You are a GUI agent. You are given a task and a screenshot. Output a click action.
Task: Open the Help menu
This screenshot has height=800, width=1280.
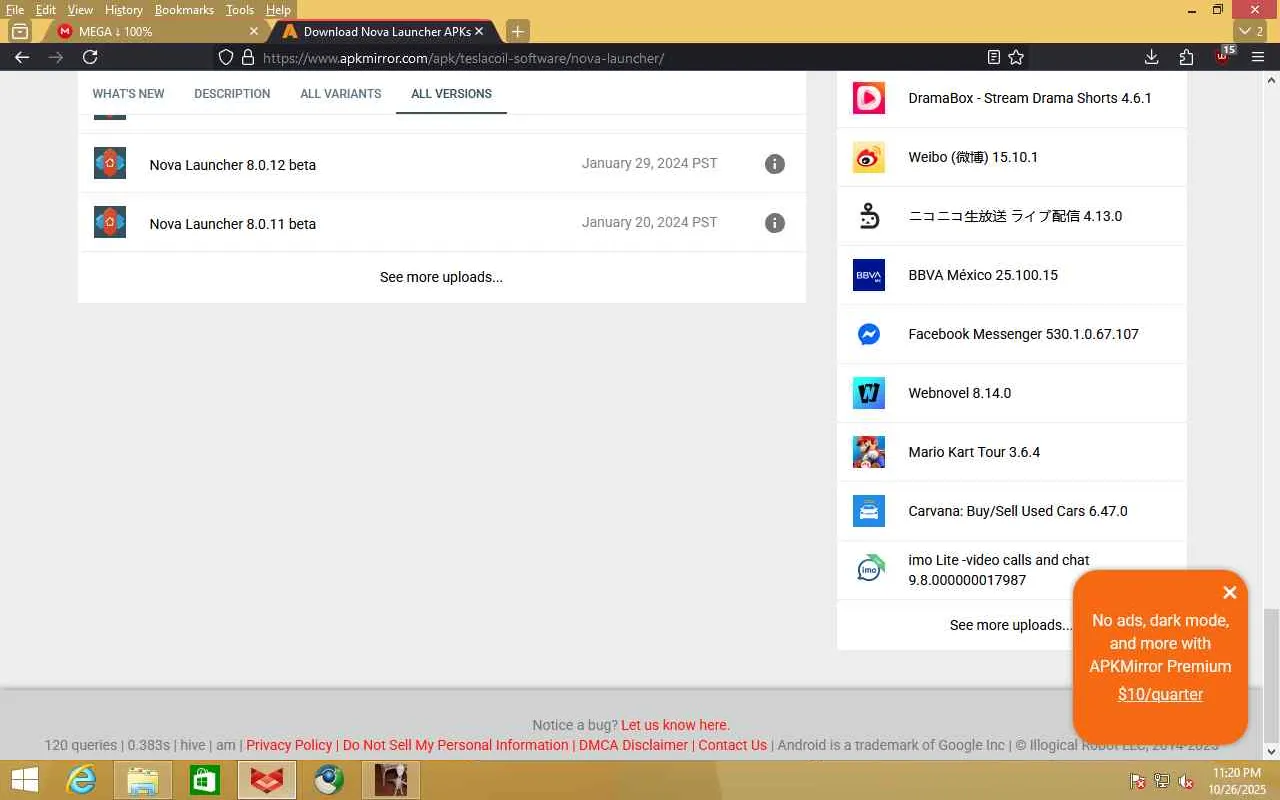click(x=278, y=10)
